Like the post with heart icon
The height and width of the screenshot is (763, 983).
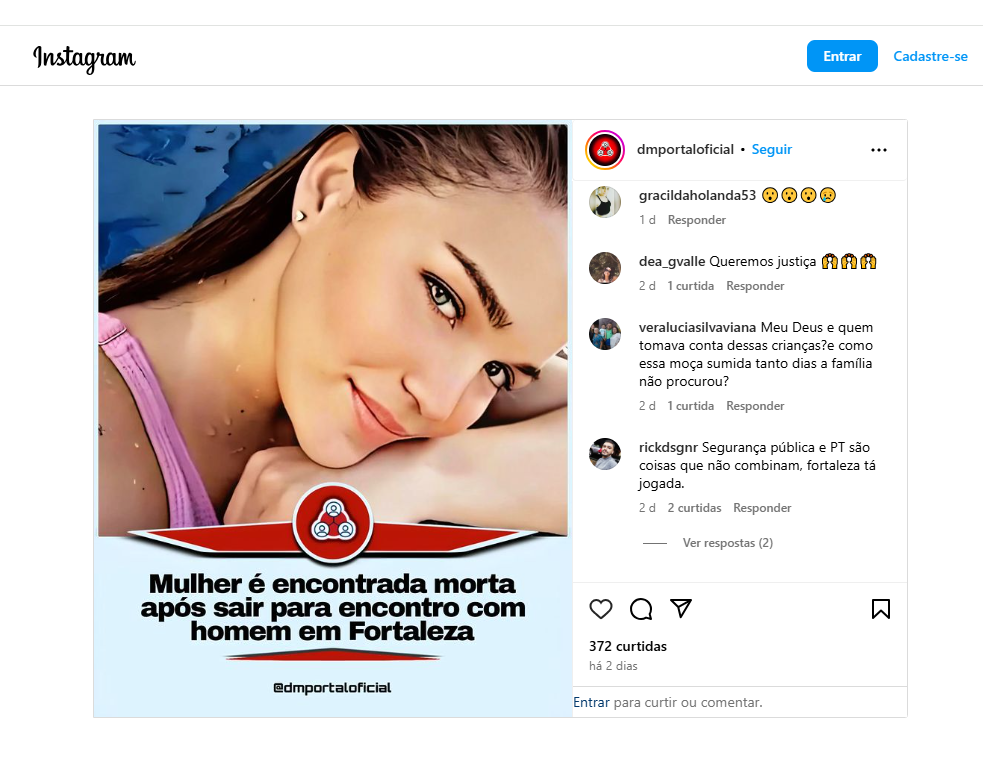coord(601,609)
